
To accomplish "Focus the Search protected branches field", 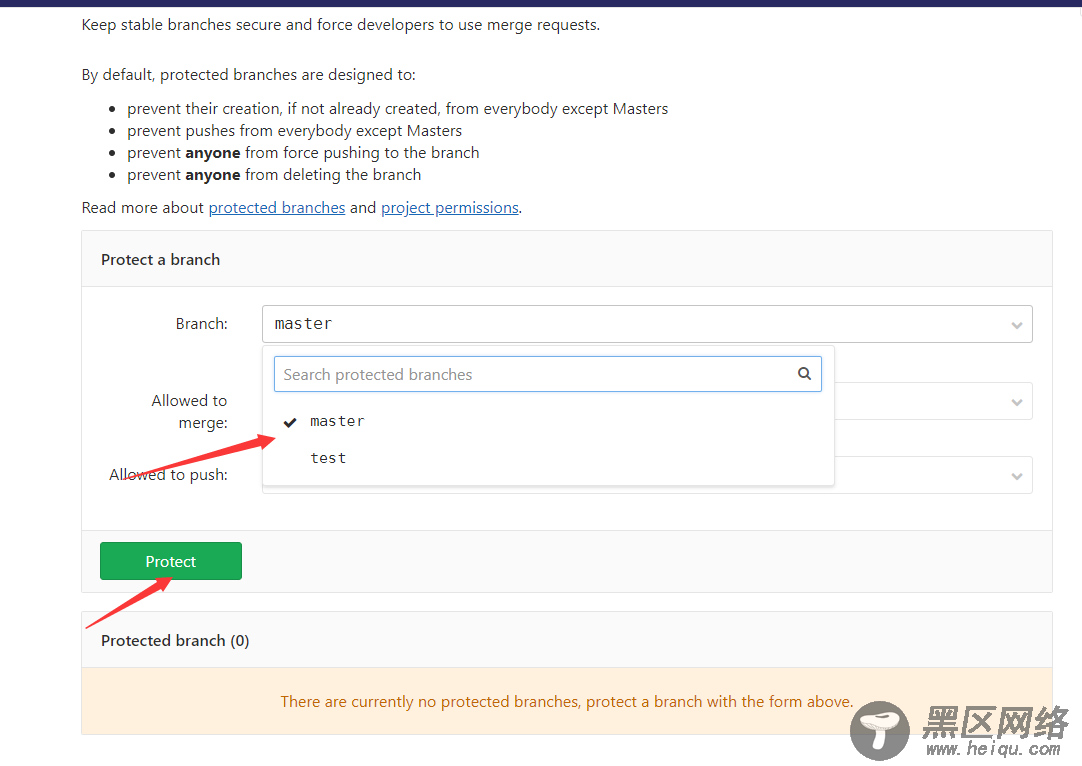I will (x=547, y=374).
